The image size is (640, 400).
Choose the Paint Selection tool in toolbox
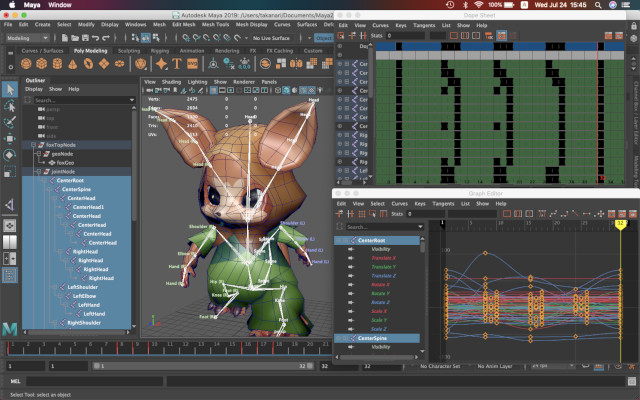coord(10,122)
